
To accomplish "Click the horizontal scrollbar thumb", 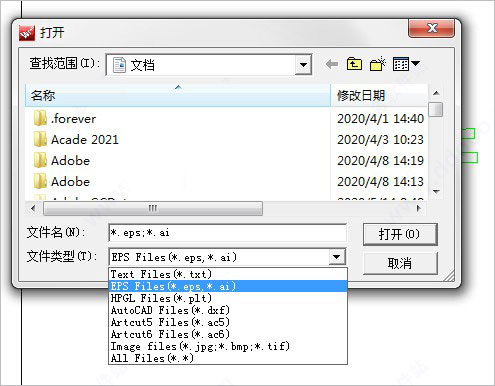I will point(153,209).
